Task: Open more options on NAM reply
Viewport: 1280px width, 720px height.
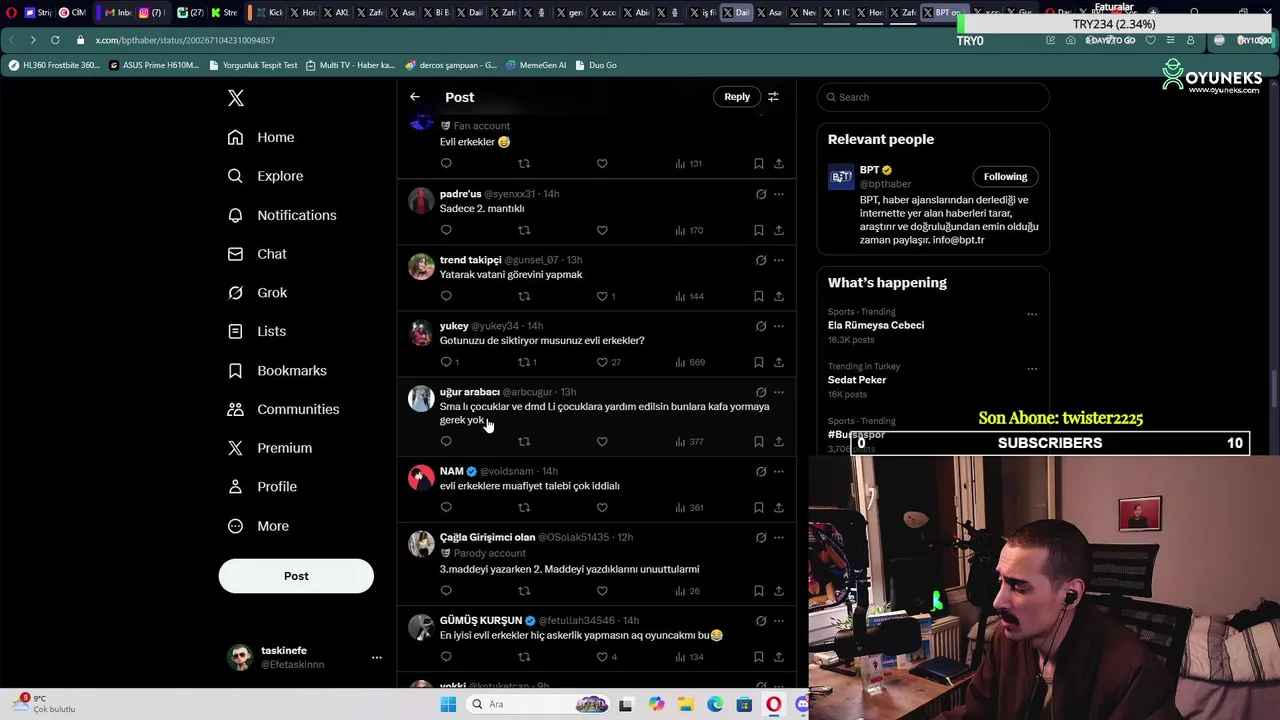Action: tap(779, 471)
